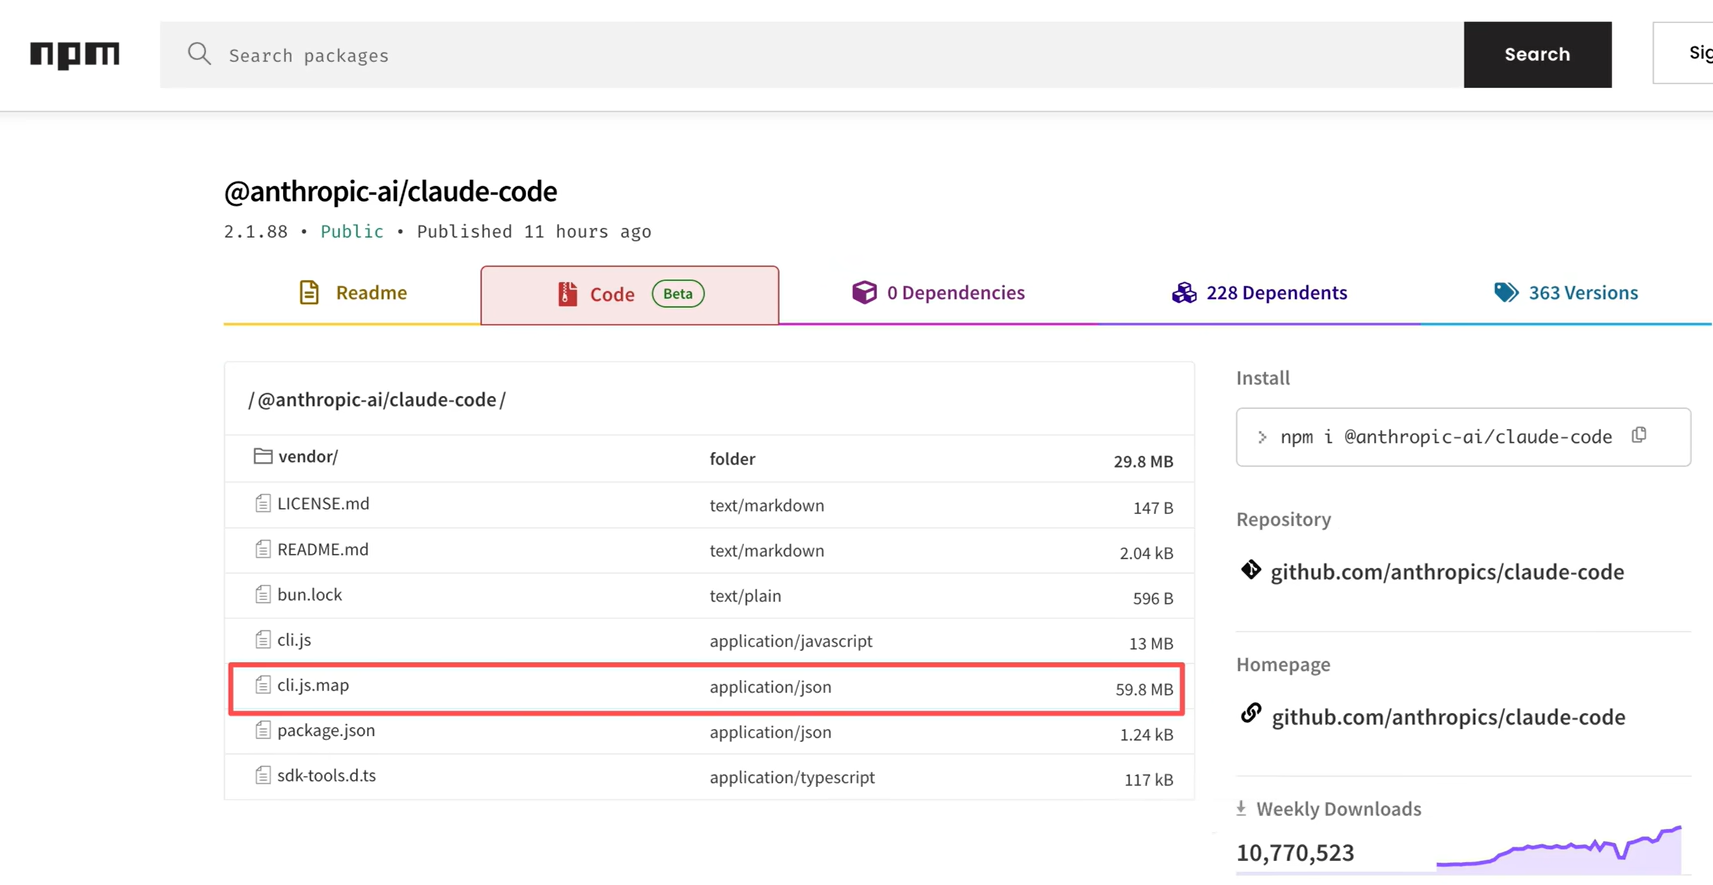Open the vendor/ folder

pos(308,457)
